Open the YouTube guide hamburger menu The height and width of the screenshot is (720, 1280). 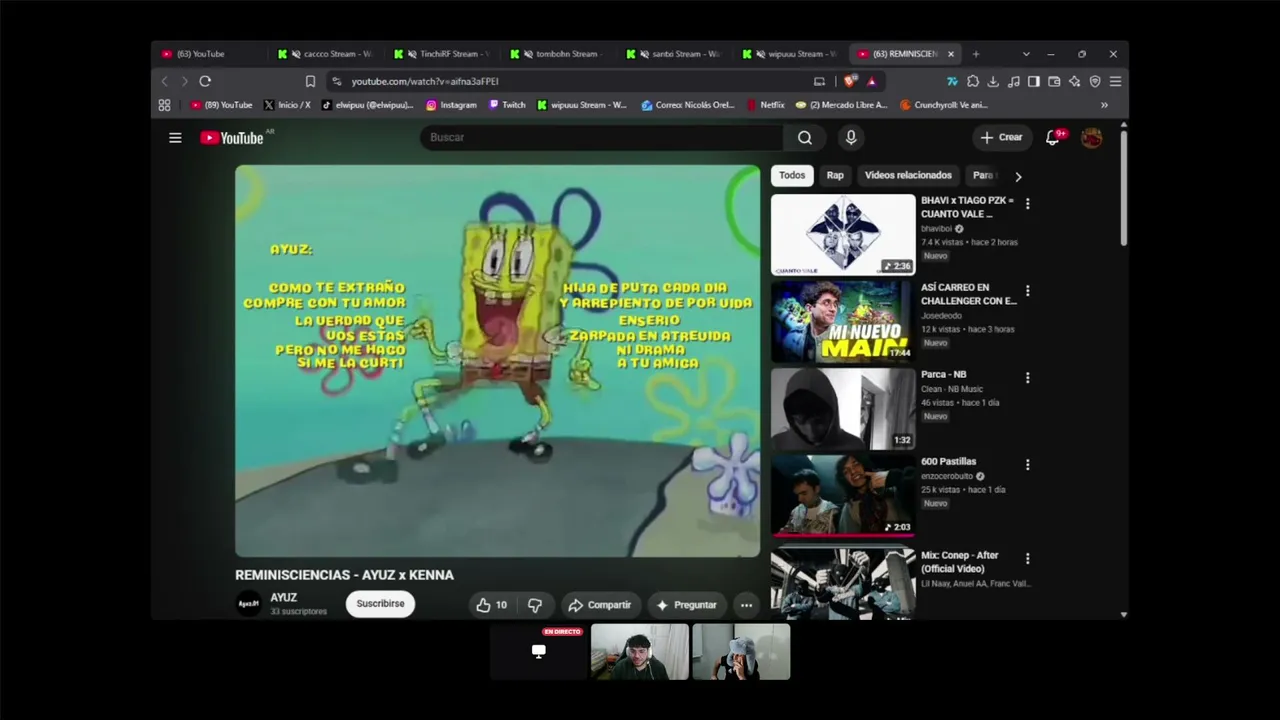point(175,138)
